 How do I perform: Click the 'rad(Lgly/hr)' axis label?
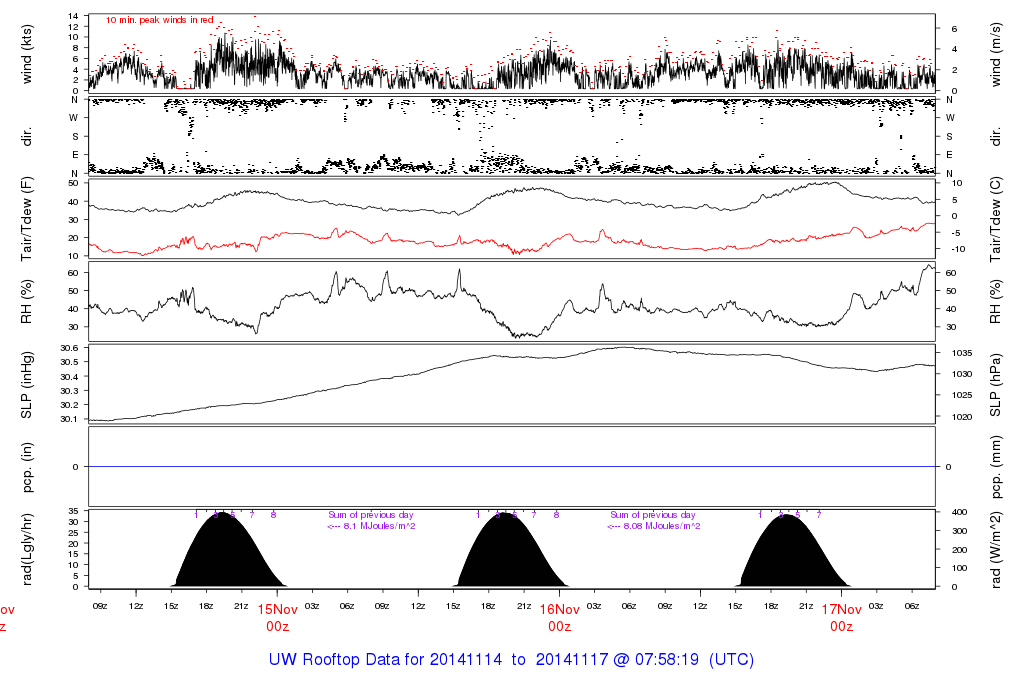(27, 550)
